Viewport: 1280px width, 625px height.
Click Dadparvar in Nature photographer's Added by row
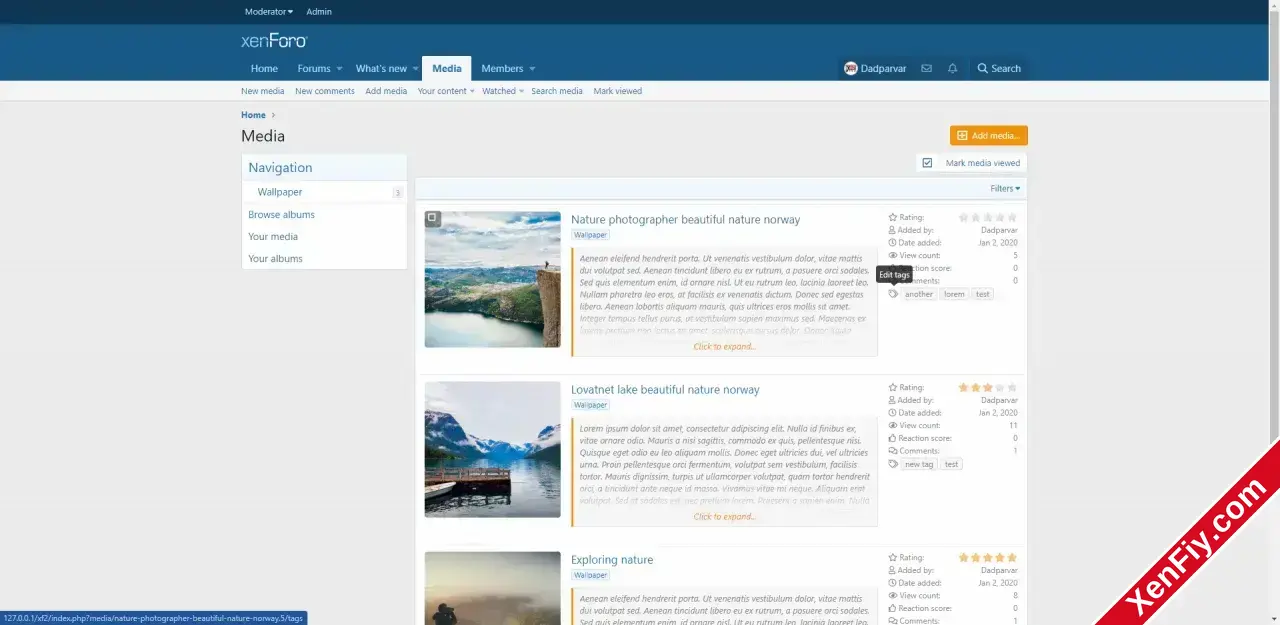999,230
